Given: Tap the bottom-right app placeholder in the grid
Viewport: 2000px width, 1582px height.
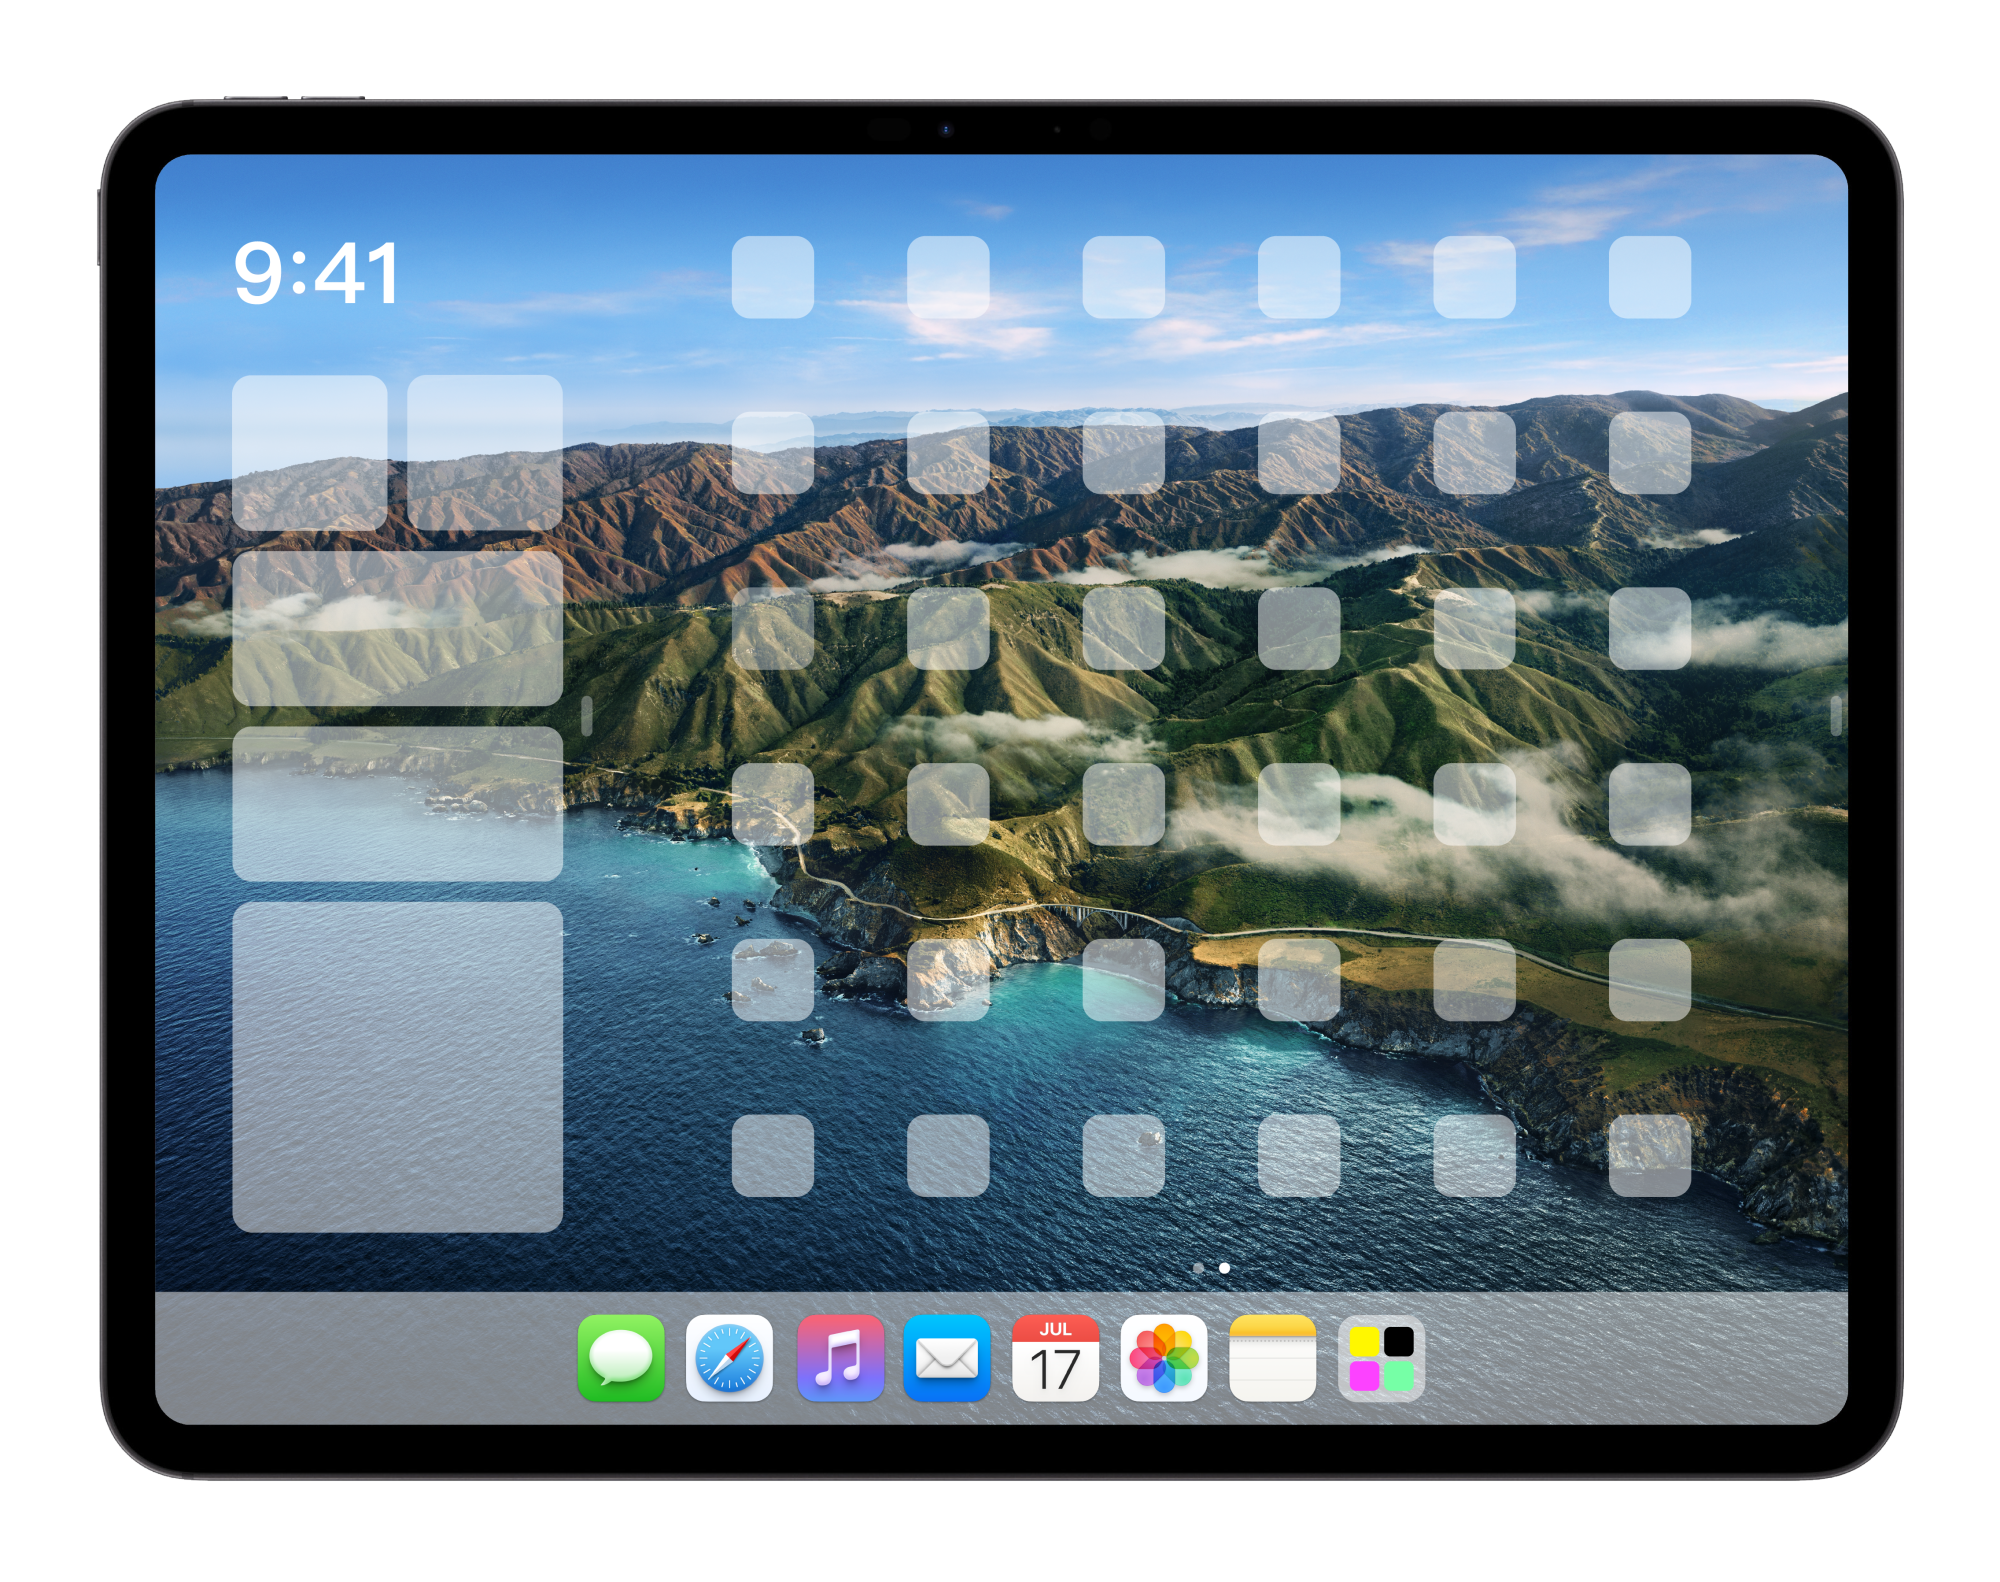Looking at the screenshot, I should click(x=1650, y=1155).
